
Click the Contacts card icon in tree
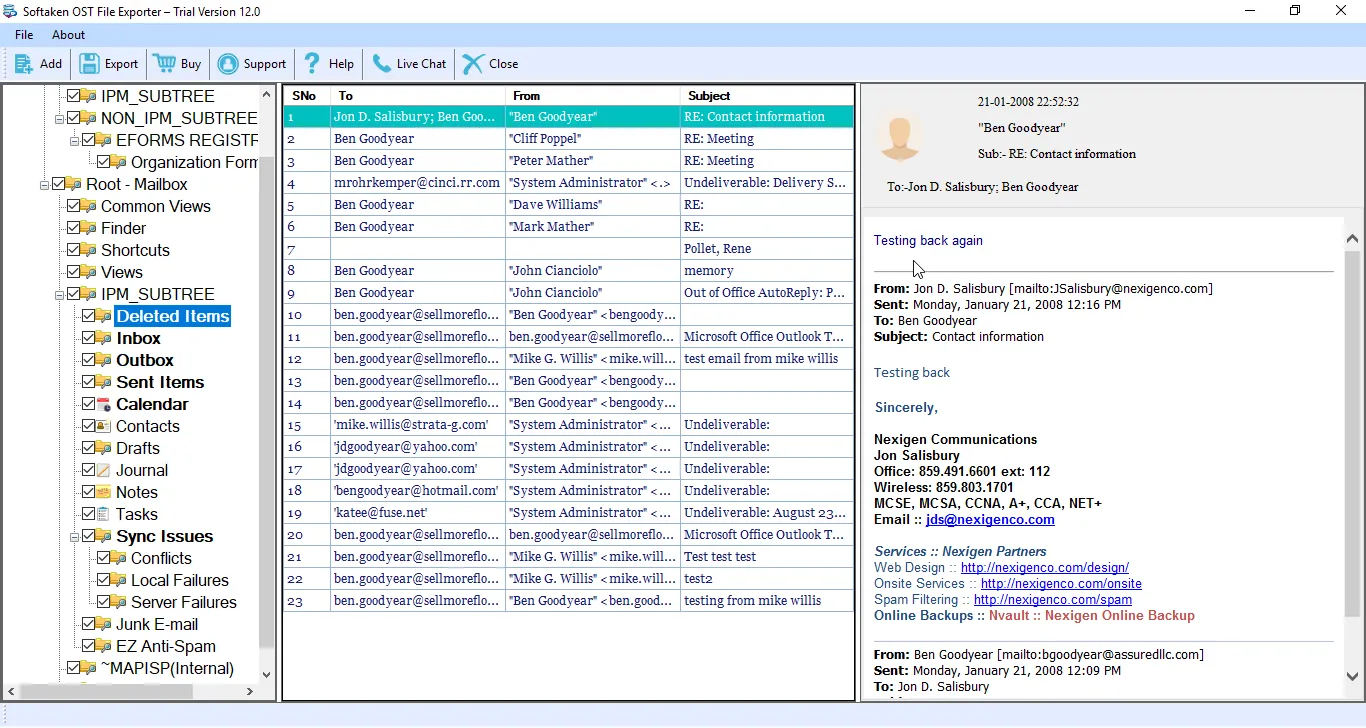coord(104,426)
